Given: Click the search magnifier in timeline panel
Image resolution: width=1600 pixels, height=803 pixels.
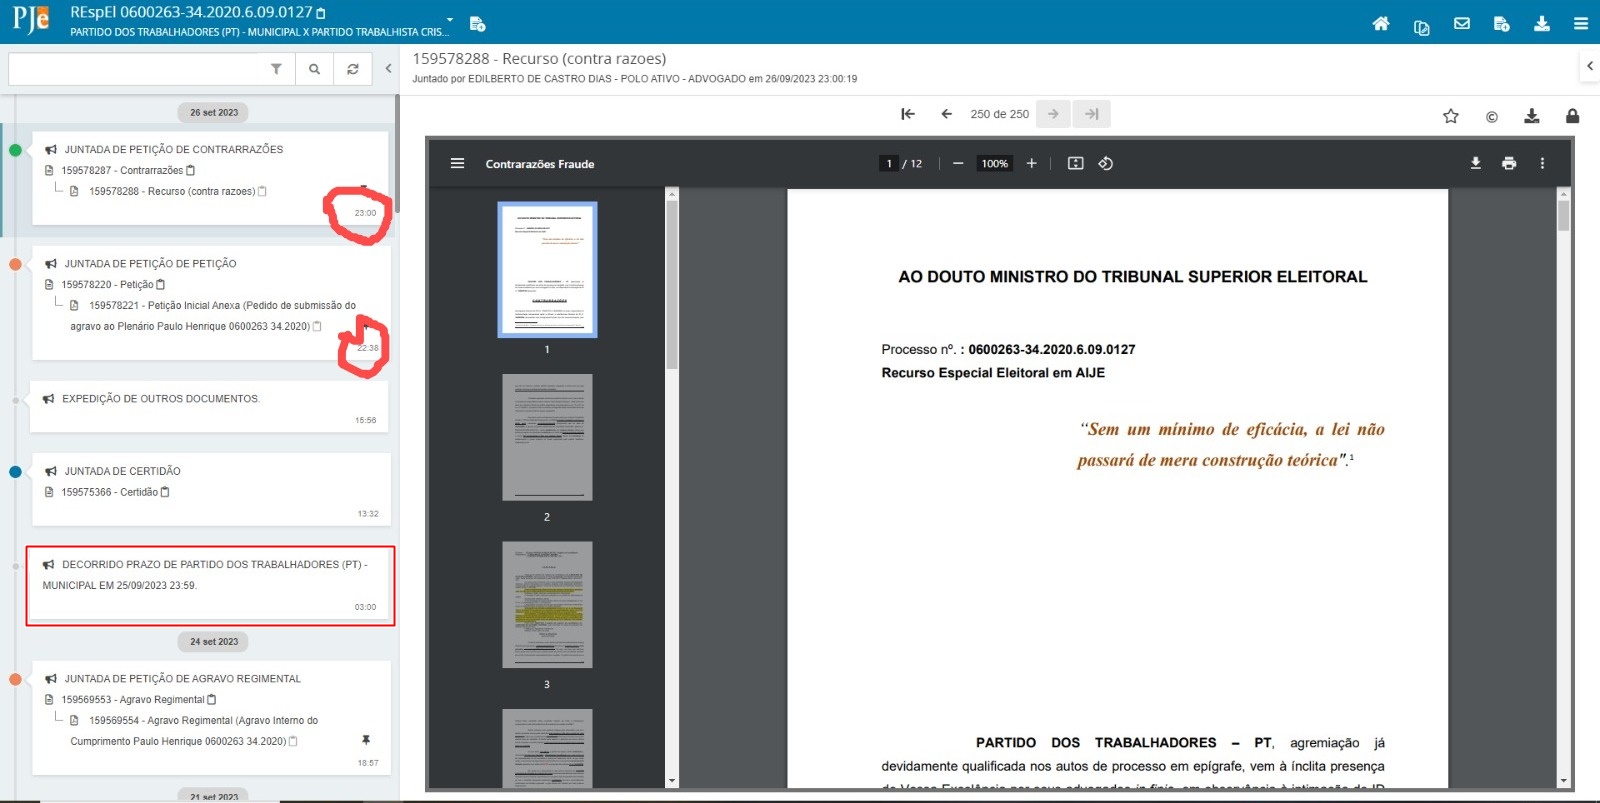Looking at the screenshot, I should tap(314, 69).
